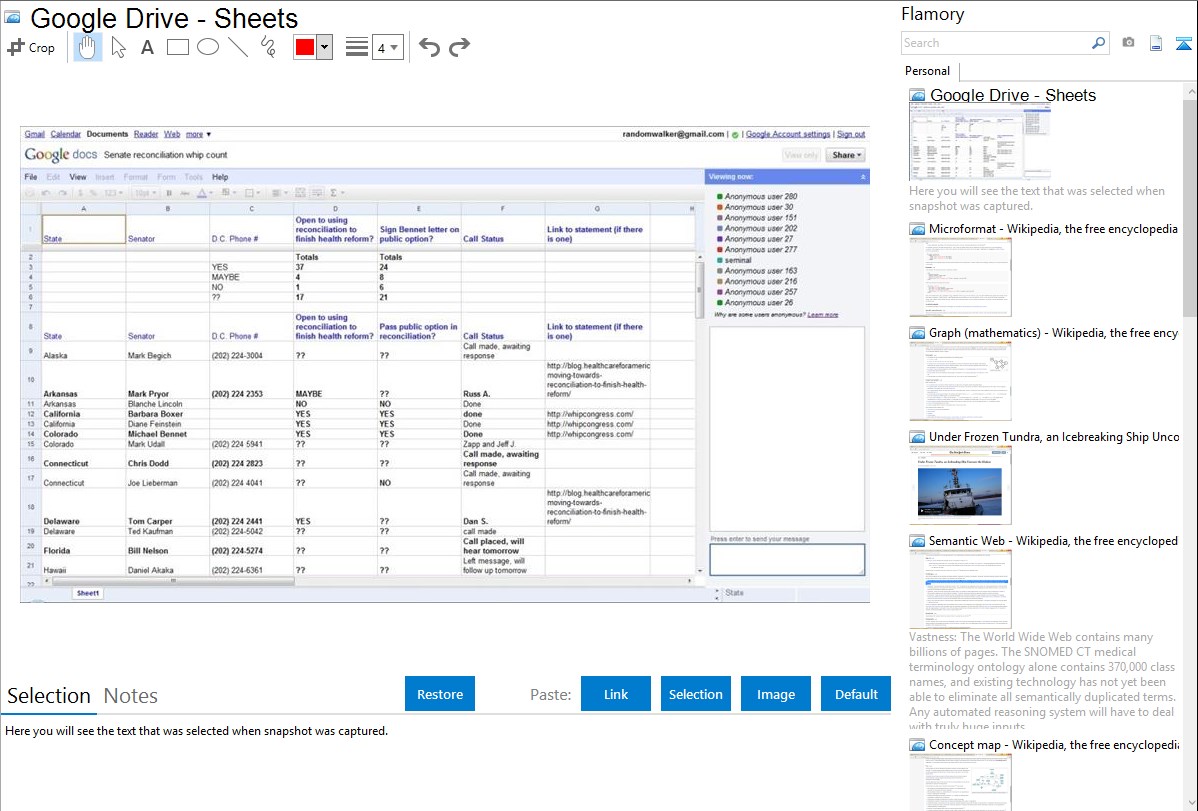Switch to the Selection tab
Screen dimensions: 1198x811
(x=49, y=696)
